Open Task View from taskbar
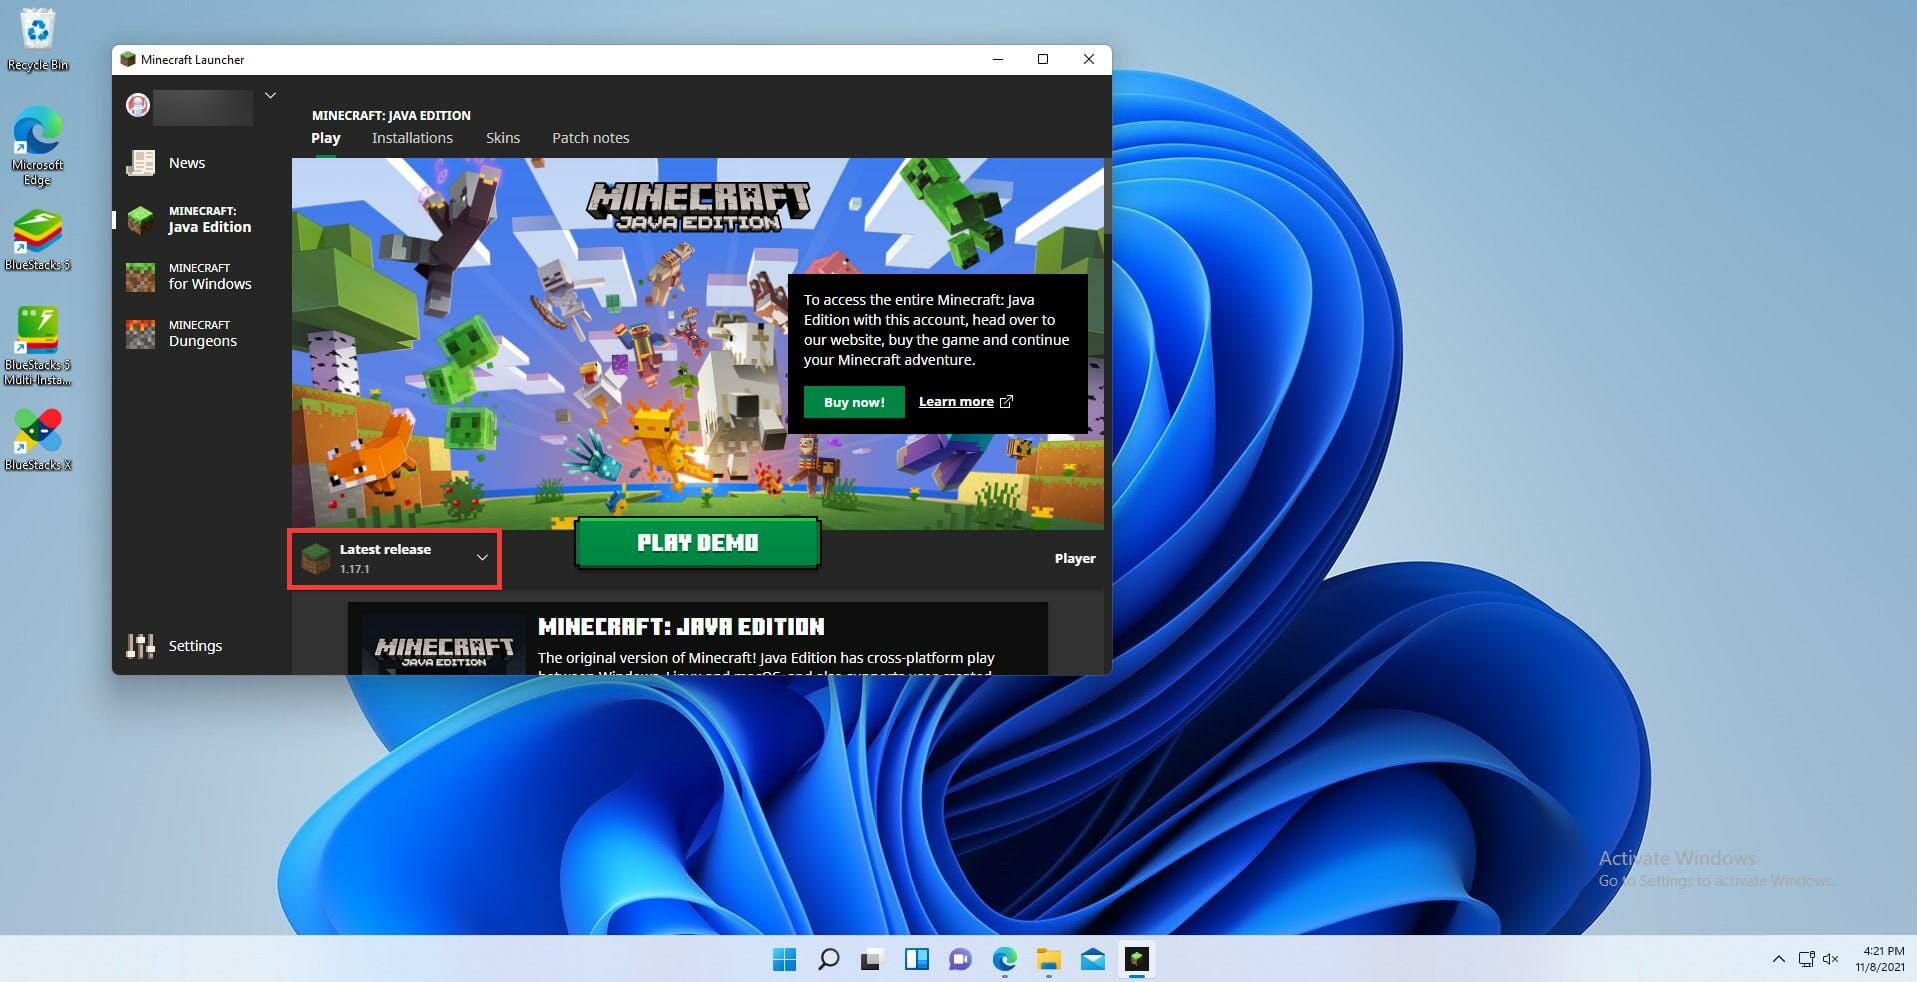 (x=872, y=960)
